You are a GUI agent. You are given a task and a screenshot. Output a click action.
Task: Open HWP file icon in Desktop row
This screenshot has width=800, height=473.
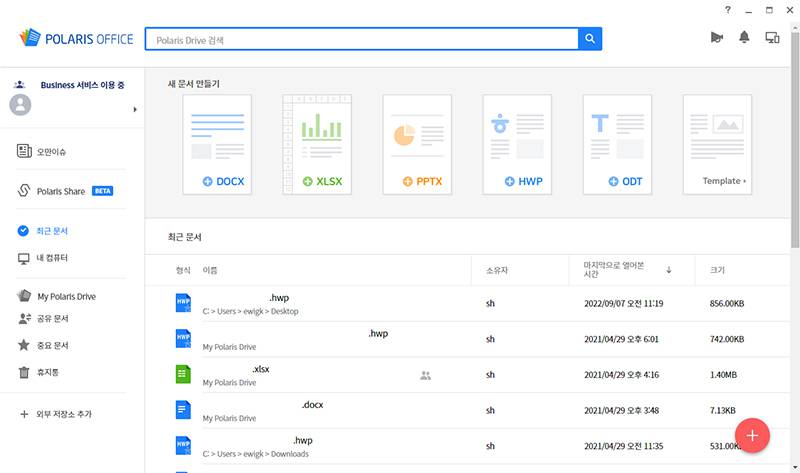pos(183,303)
